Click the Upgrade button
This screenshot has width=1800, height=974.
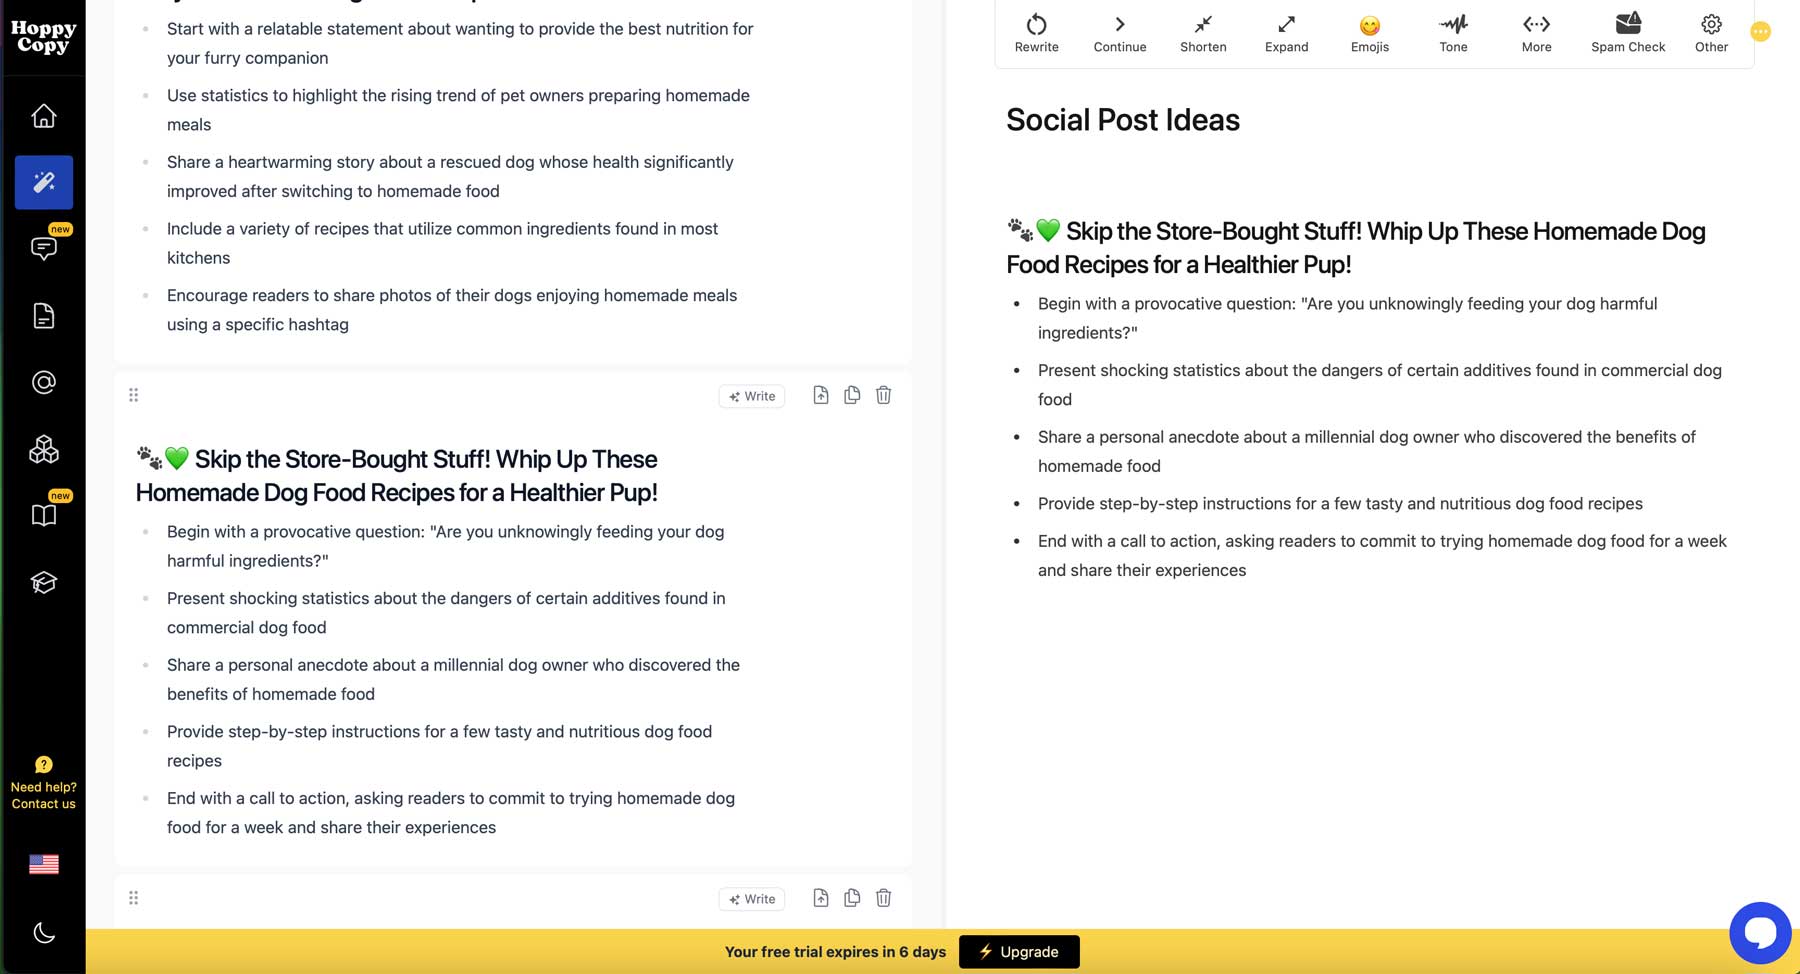[1018, 951]
